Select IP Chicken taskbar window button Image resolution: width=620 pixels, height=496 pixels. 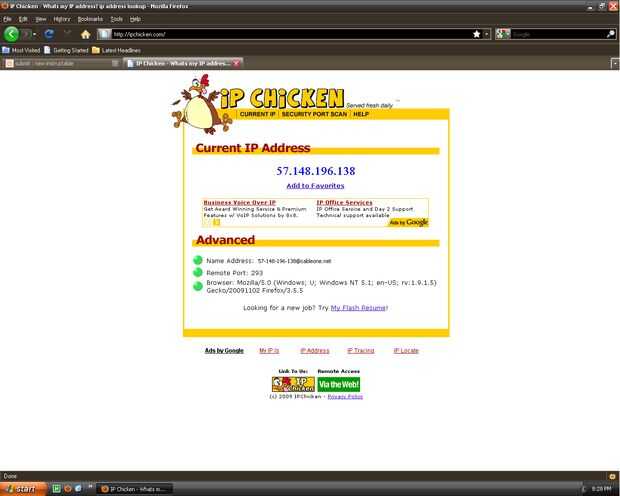click(x=135, y=489)
